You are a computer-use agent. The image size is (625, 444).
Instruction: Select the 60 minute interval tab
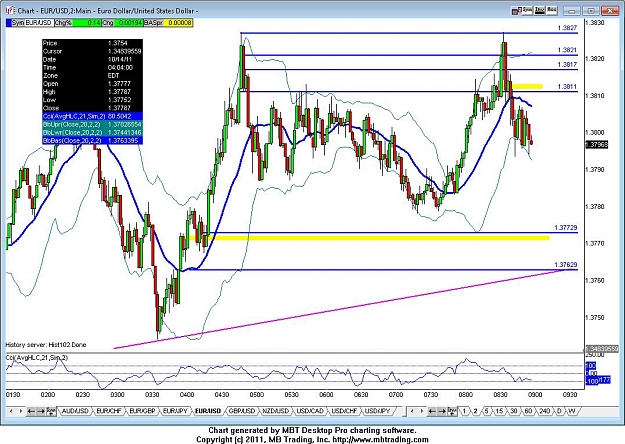point(528,411)
